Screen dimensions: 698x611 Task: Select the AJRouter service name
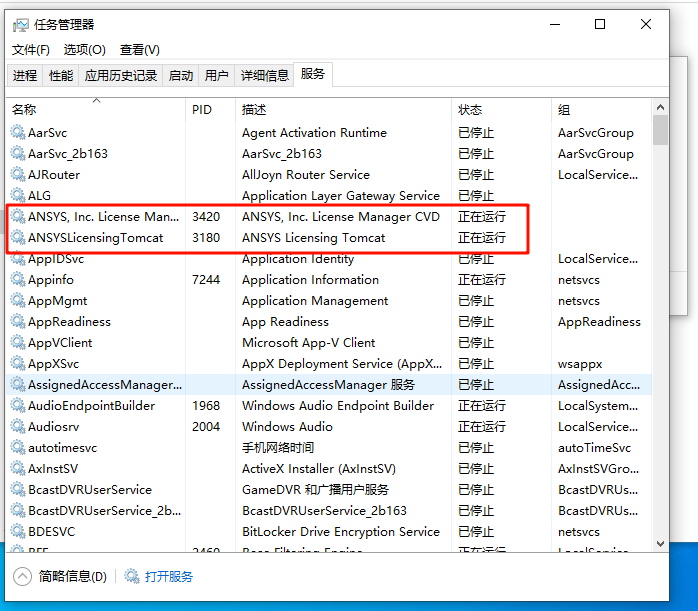pyautogui.click(x=54, y=174)
